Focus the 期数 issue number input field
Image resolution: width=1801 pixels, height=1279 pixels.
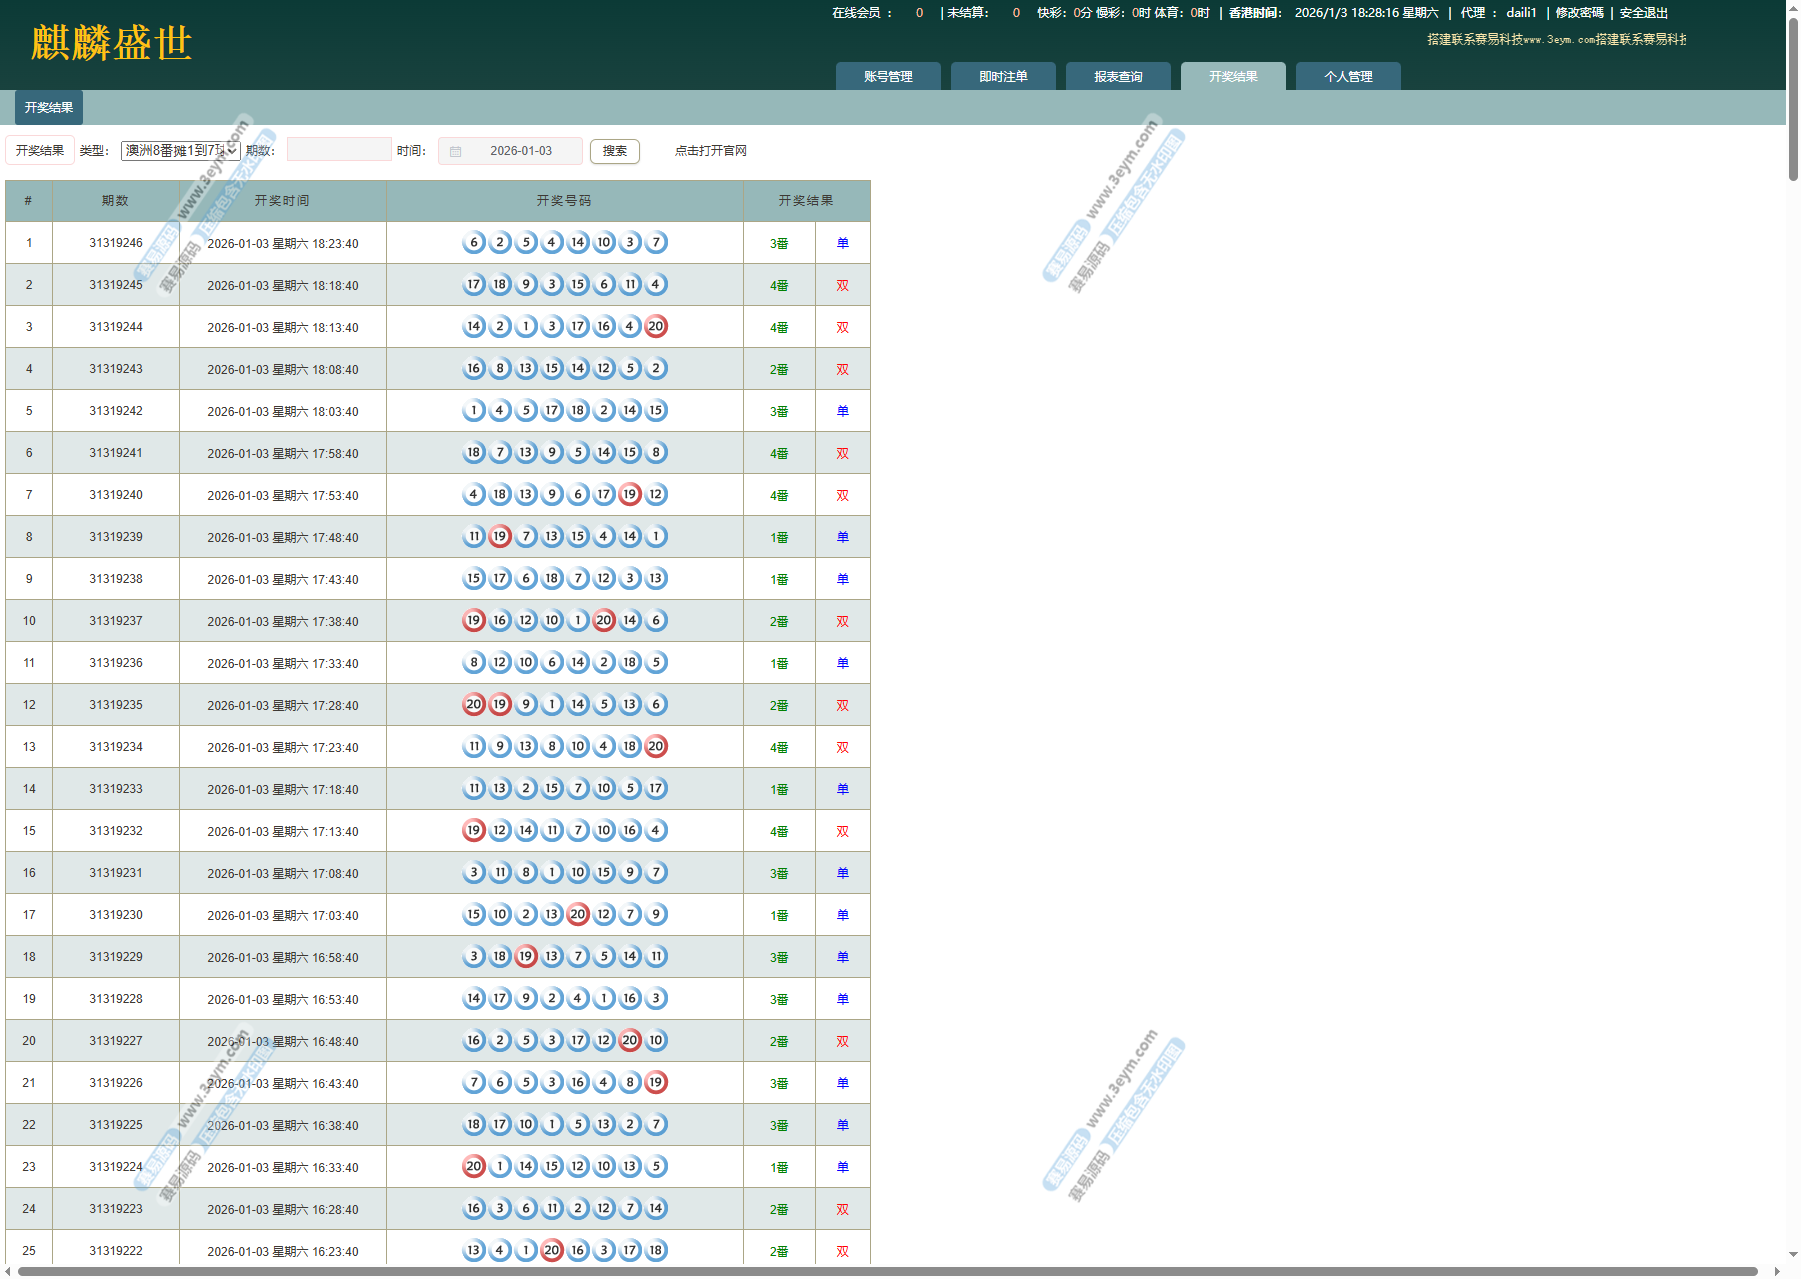(339, 150)
